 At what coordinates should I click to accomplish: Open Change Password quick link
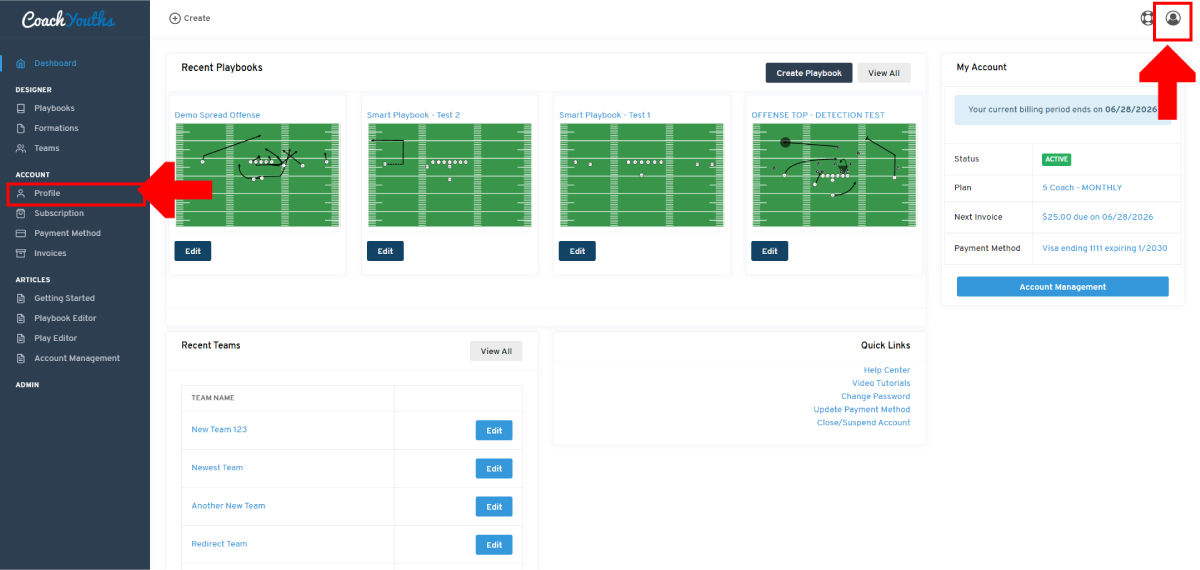click(x=875, y=396)
